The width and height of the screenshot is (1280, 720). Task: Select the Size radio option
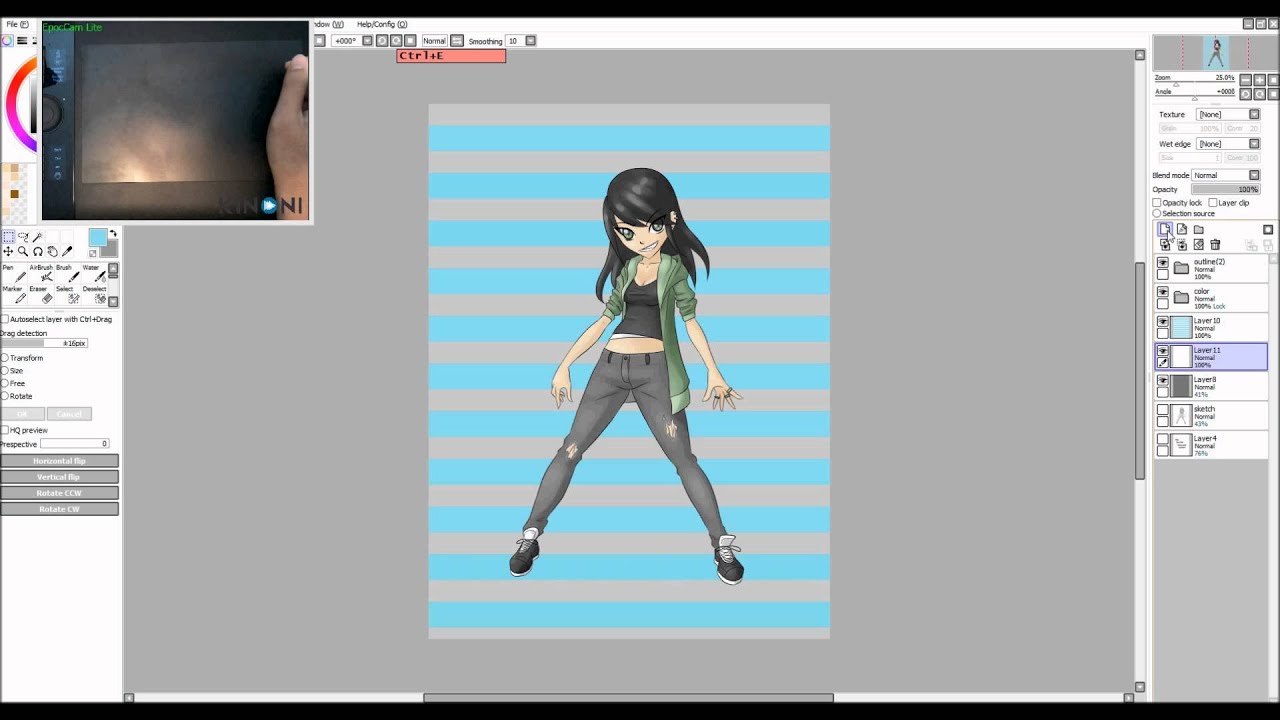point(5,371)
